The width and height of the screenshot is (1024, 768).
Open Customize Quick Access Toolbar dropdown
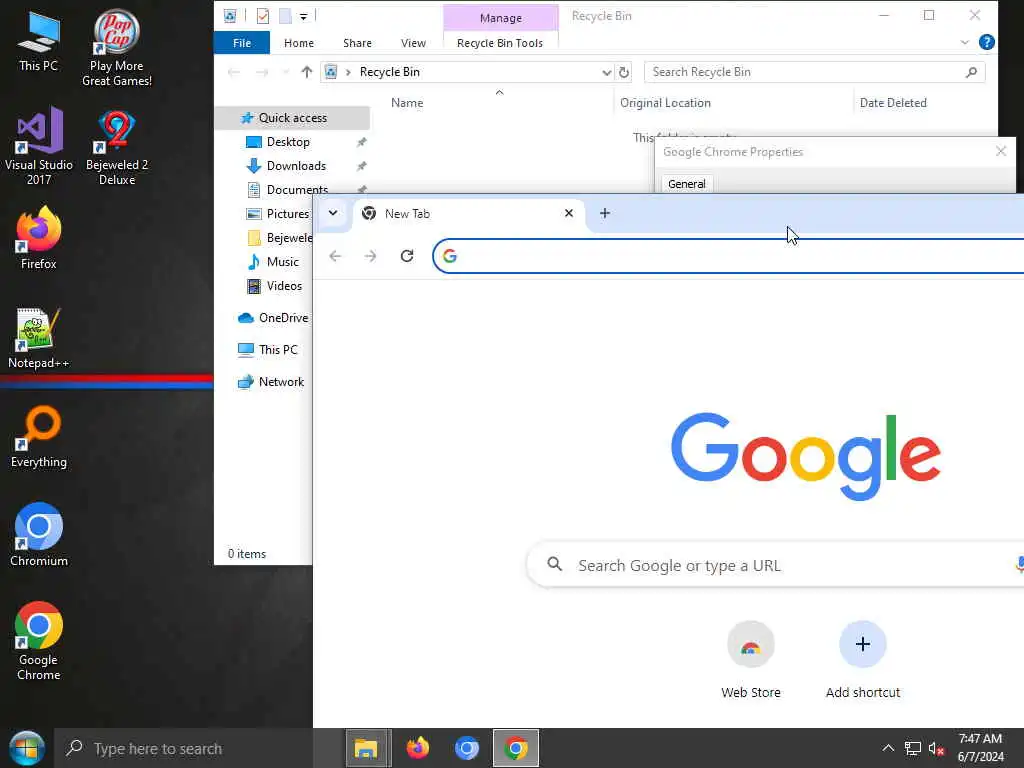(304, 16)
